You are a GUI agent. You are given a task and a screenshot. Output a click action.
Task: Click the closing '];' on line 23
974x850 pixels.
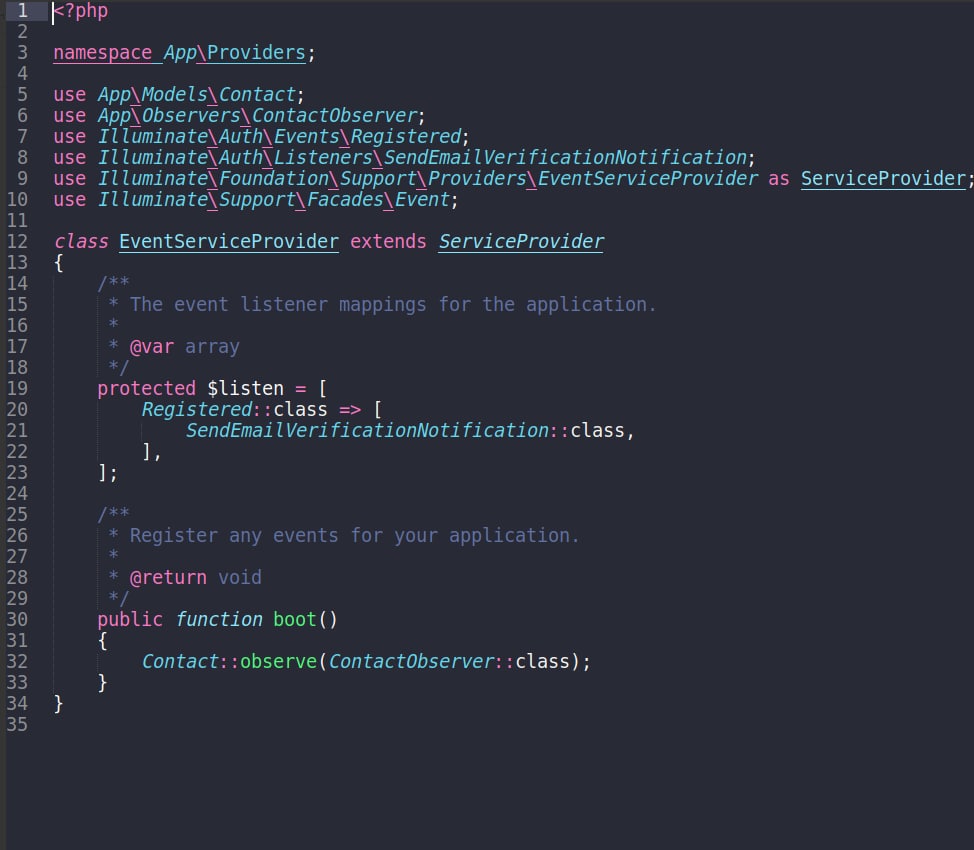click(107, 473)
